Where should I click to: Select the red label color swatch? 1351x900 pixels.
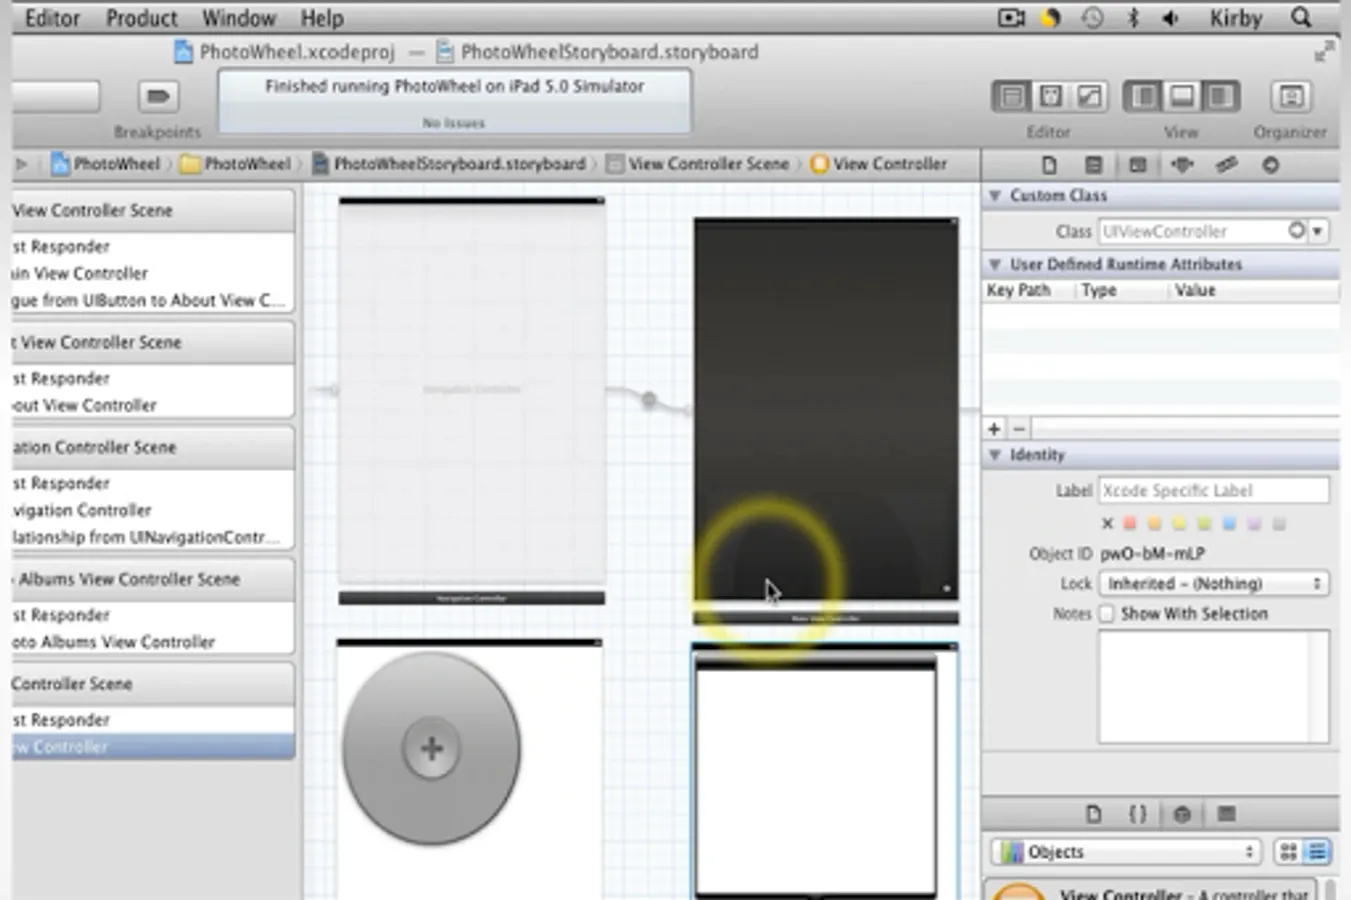click(1130, 522)
